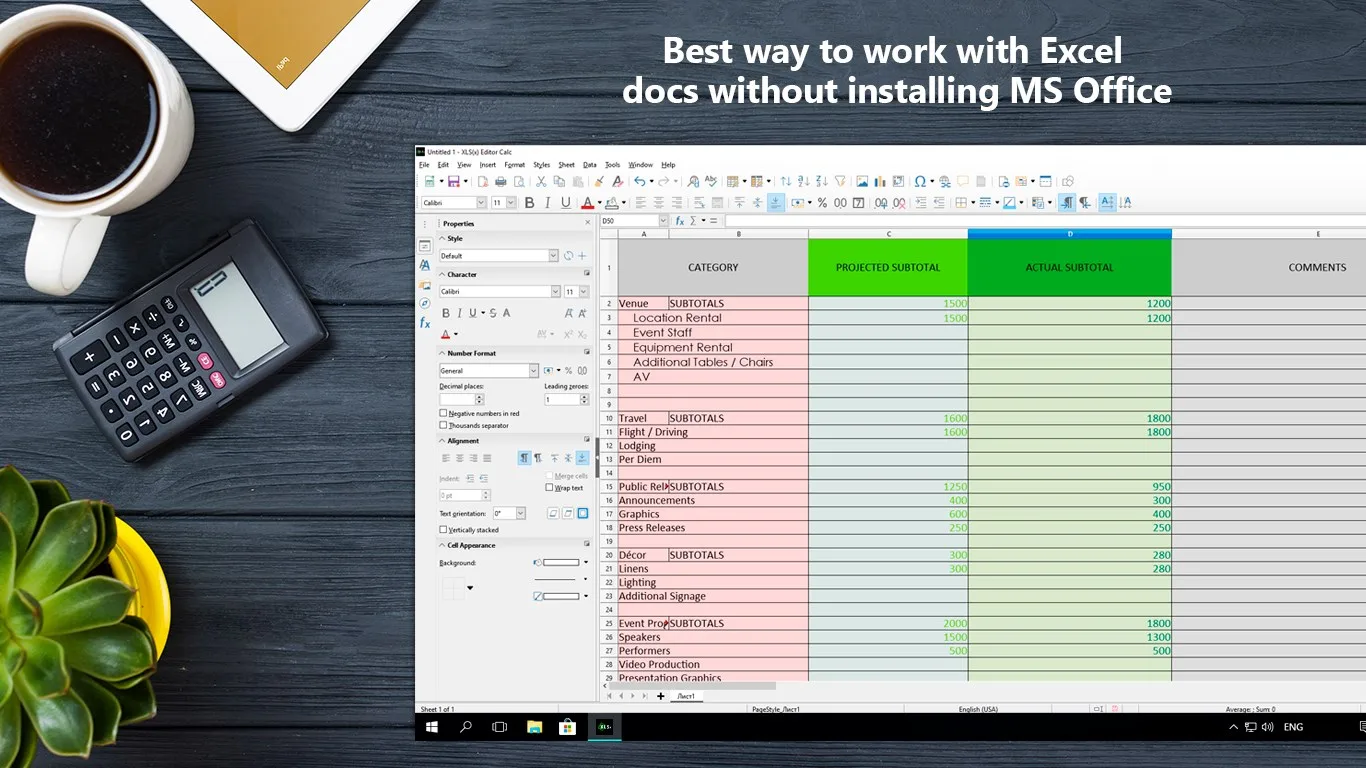Screen dimensions: 1366x768
Task: Open taskbar Search magnifier
Action: (466, 727)
